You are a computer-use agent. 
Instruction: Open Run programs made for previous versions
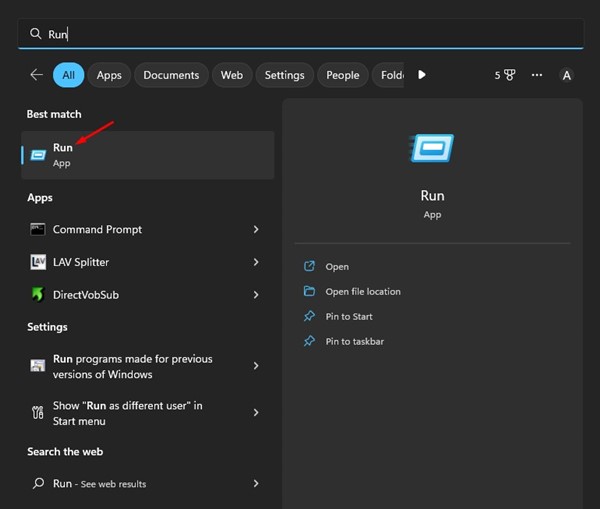[x=148, y=366]
